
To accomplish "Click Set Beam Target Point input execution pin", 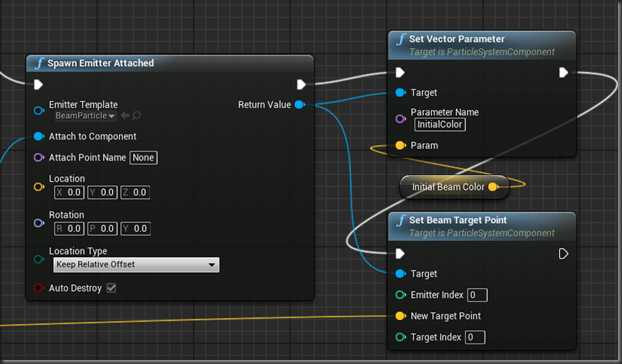I will pos(400,254).
